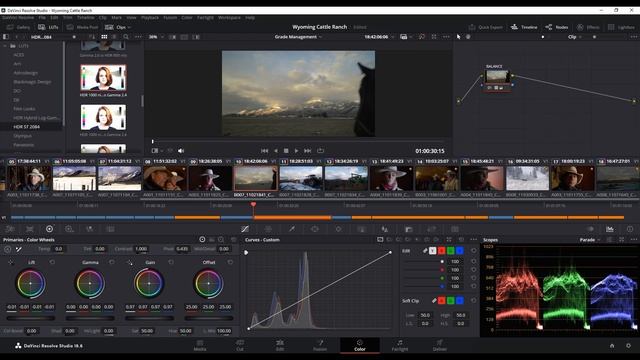The image size is (640, 360).
Task: Show the Scopes panel icon
Action: (610, 229)
